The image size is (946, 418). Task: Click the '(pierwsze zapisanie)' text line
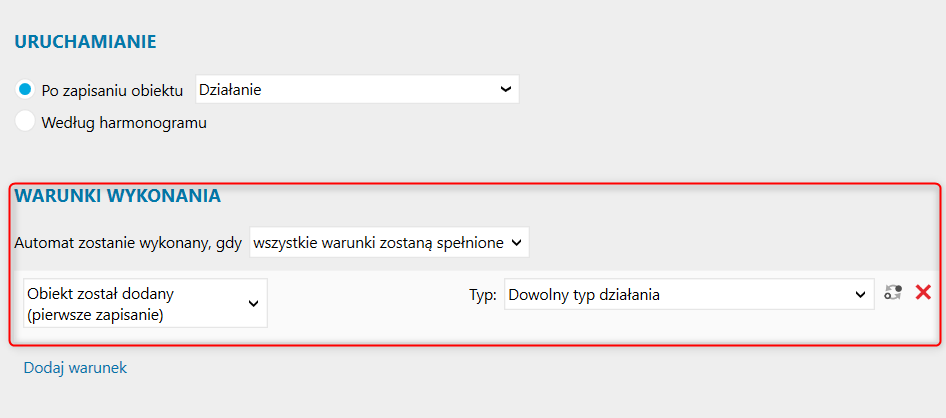point(95,315)
